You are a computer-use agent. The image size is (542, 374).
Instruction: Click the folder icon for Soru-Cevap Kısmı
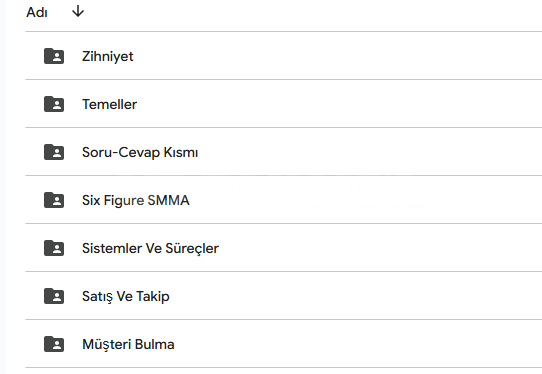click(x=54, y=152)
